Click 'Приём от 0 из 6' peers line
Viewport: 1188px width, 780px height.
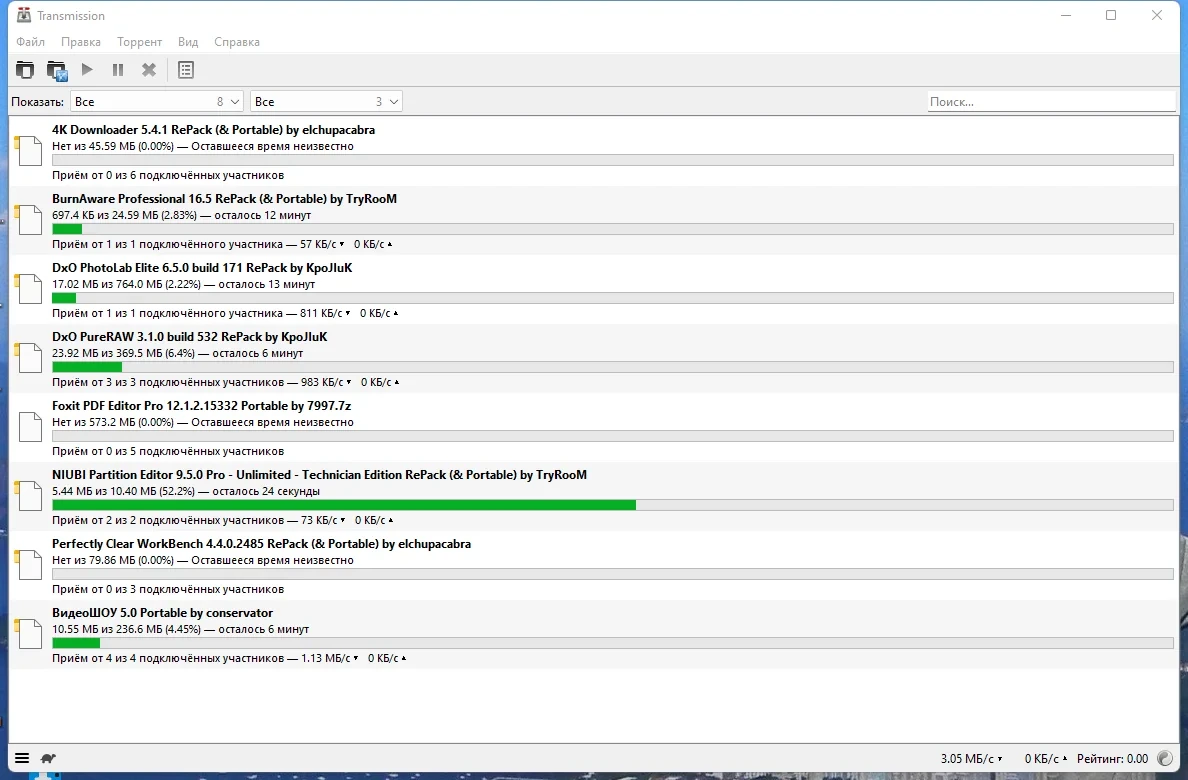click(x=168, y=175)
